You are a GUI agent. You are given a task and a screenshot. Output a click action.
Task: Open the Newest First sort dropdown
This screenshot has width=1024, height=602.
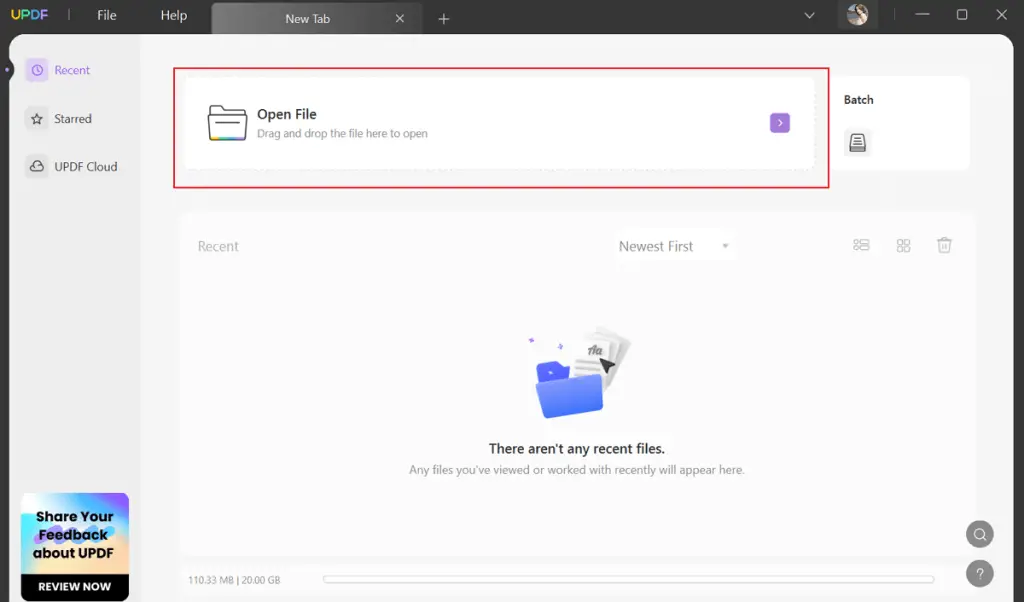[x=674, y=246]
